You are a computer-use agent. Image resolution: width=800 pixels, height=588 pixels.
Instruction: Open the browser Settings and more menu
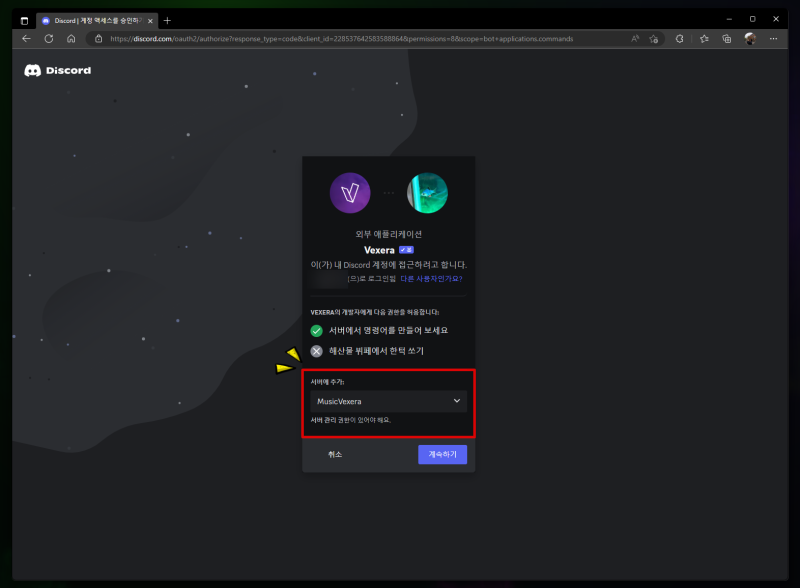coord(773,39)
